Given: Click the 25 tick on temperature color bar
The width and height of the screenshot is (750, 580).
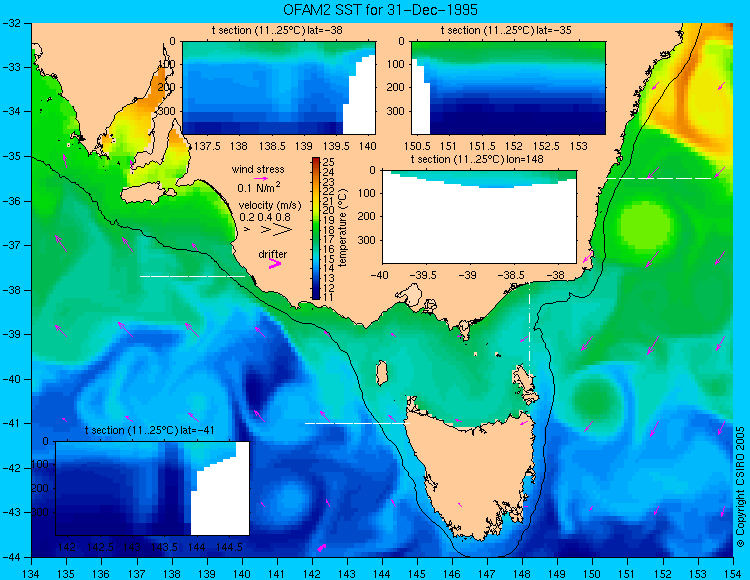Looking at the screenshot, I should 329,162.
